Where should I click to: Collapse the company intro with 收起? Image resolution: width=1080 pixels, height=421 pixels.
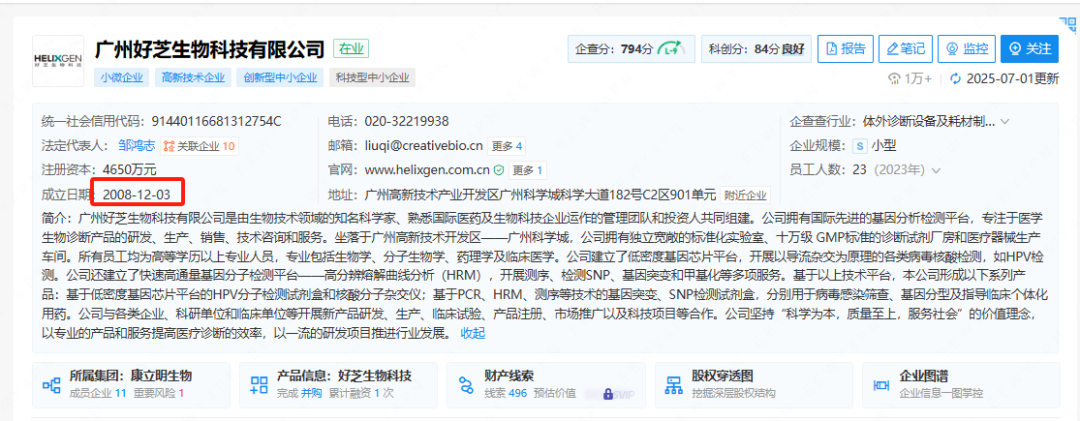472,333
